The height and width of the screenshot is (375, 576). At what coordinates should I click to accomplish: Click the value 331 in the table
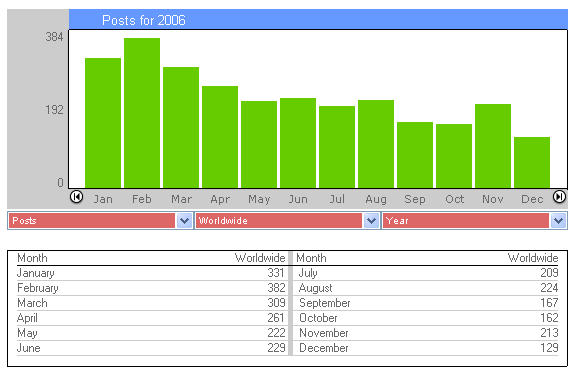pyautogui.click(x=276, y=273)
